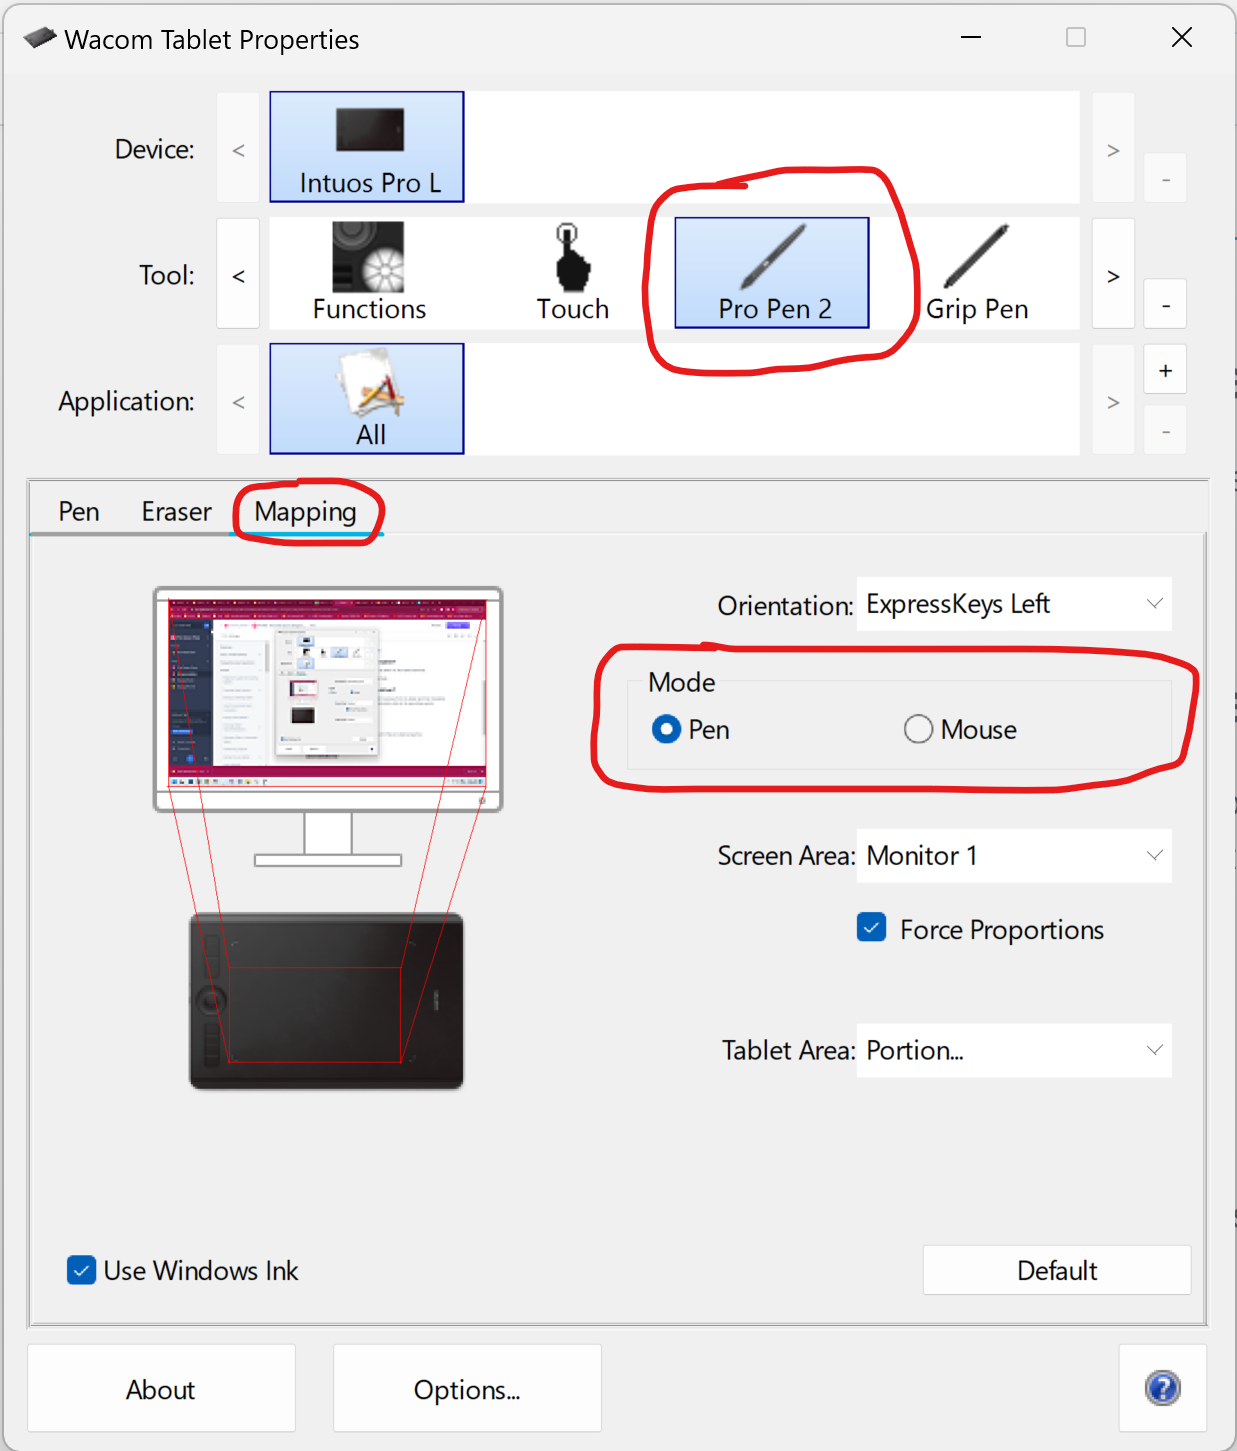Open the Orientation dropdown
This screenshot has width=1237, height=1451.
1014,604
